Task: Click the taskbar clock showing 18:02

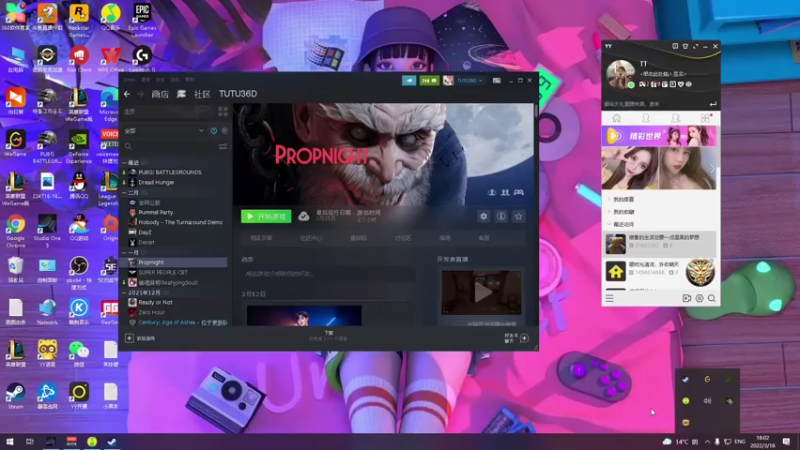Action: click(x=763, y=441)
